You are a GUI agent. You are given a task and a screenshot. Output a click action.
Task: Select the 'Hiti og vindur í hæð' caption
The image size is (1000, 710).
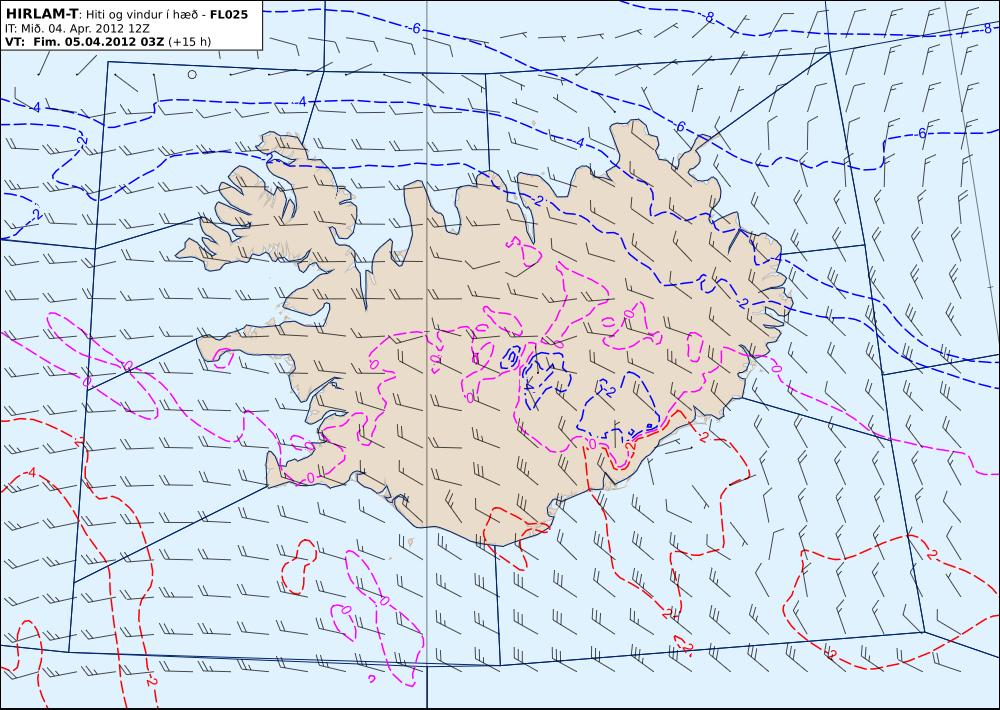pyautogui.click(x=142, y=14)
